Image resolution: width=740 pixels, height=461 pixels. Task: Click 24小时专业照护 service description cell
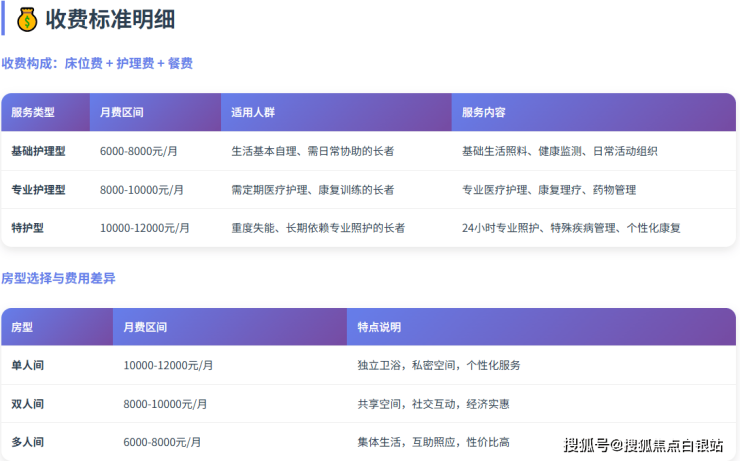[571, 228]
